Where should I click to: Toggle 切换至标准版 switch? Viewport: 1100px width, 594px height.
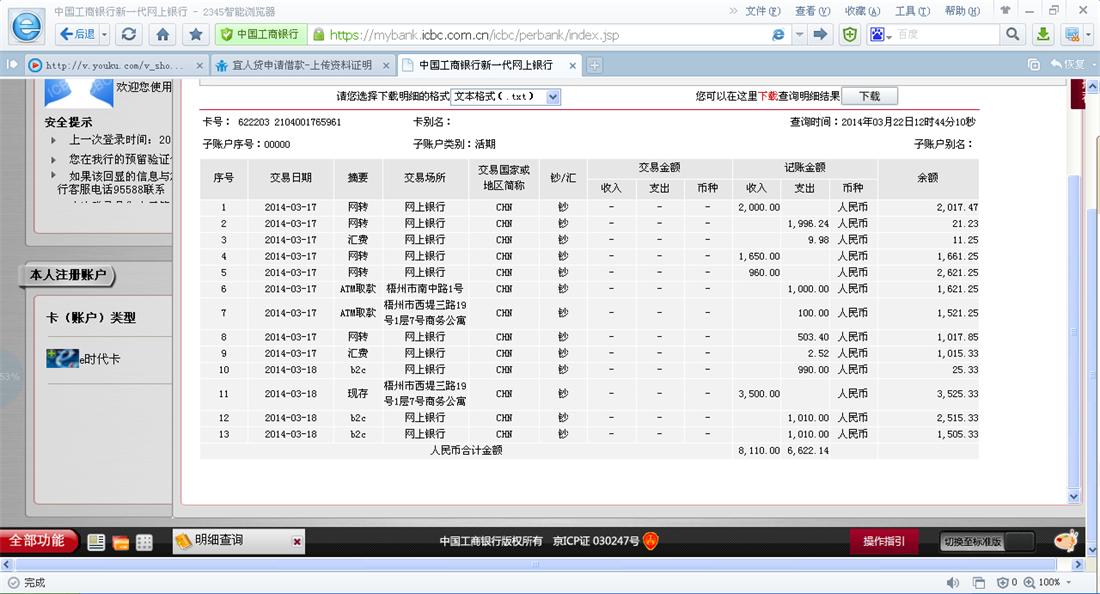point(987,541)
